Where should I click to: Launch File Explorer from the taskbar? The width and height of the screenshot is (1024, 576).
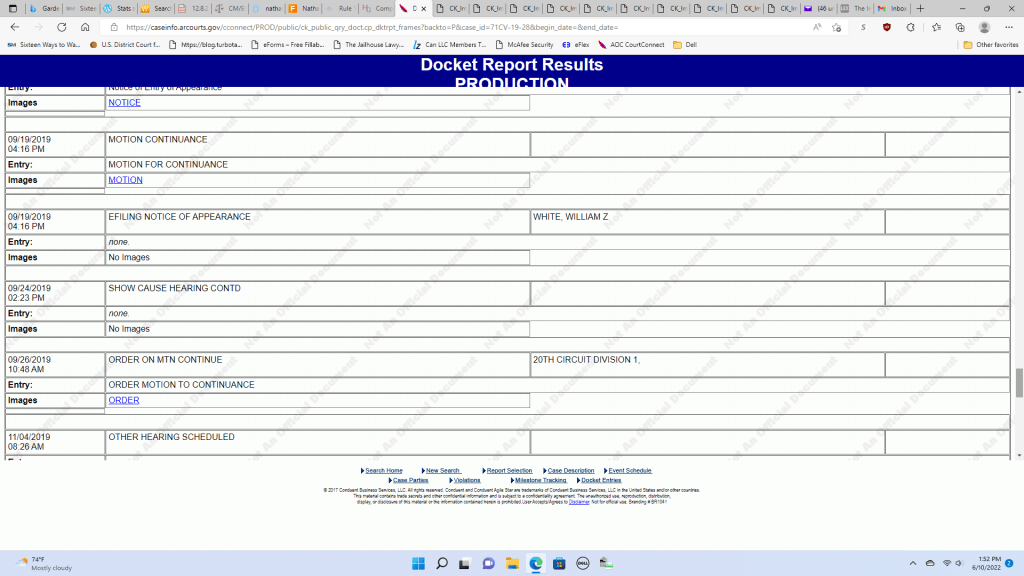tap(511, 562)
